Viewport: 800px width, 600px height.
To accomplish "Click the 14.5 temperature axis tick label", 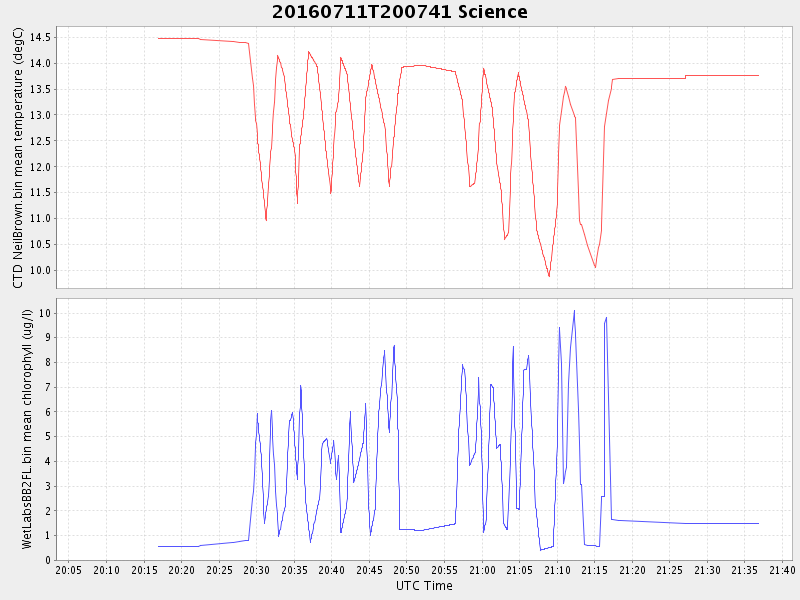I will (x=40, y=37).
